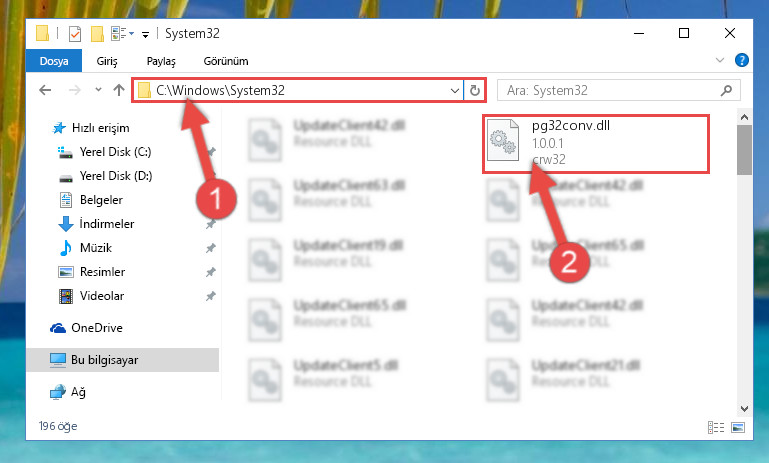Expand the address bar history dropdown
This screenshot has height=463, width=769.
tap(455, 90)
